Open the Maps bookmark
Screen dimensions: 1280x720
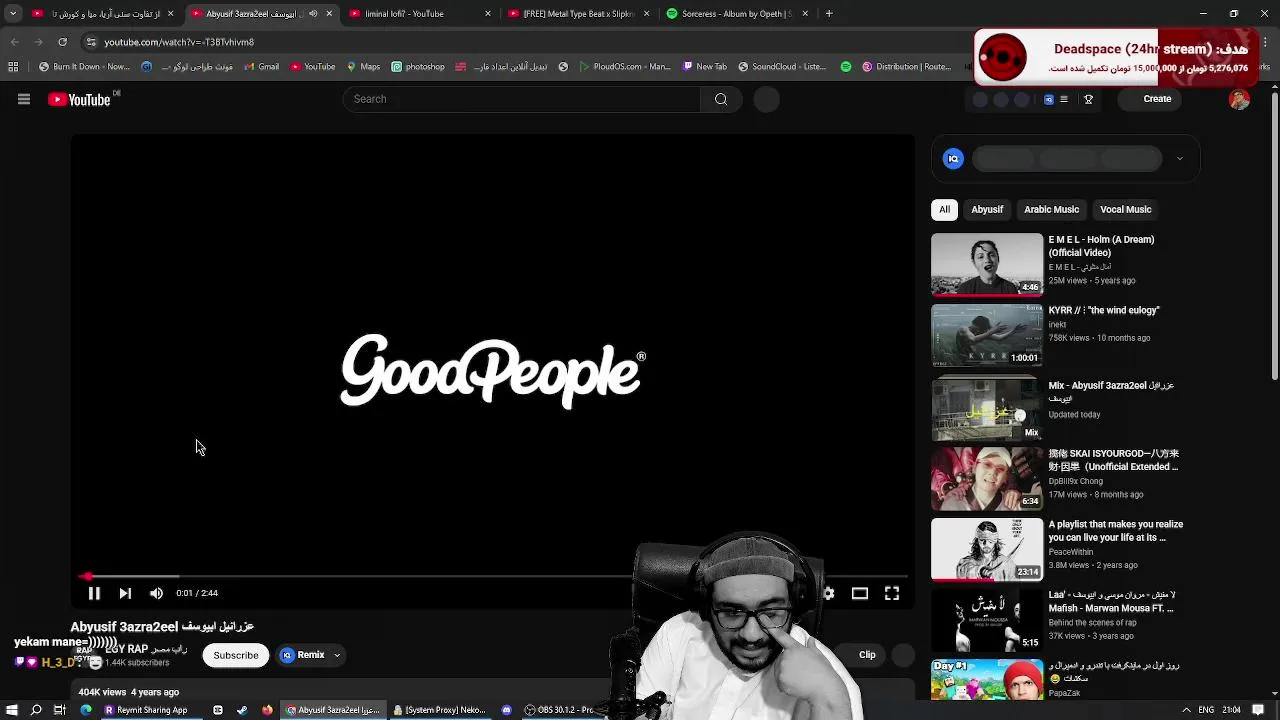[363, 67]
